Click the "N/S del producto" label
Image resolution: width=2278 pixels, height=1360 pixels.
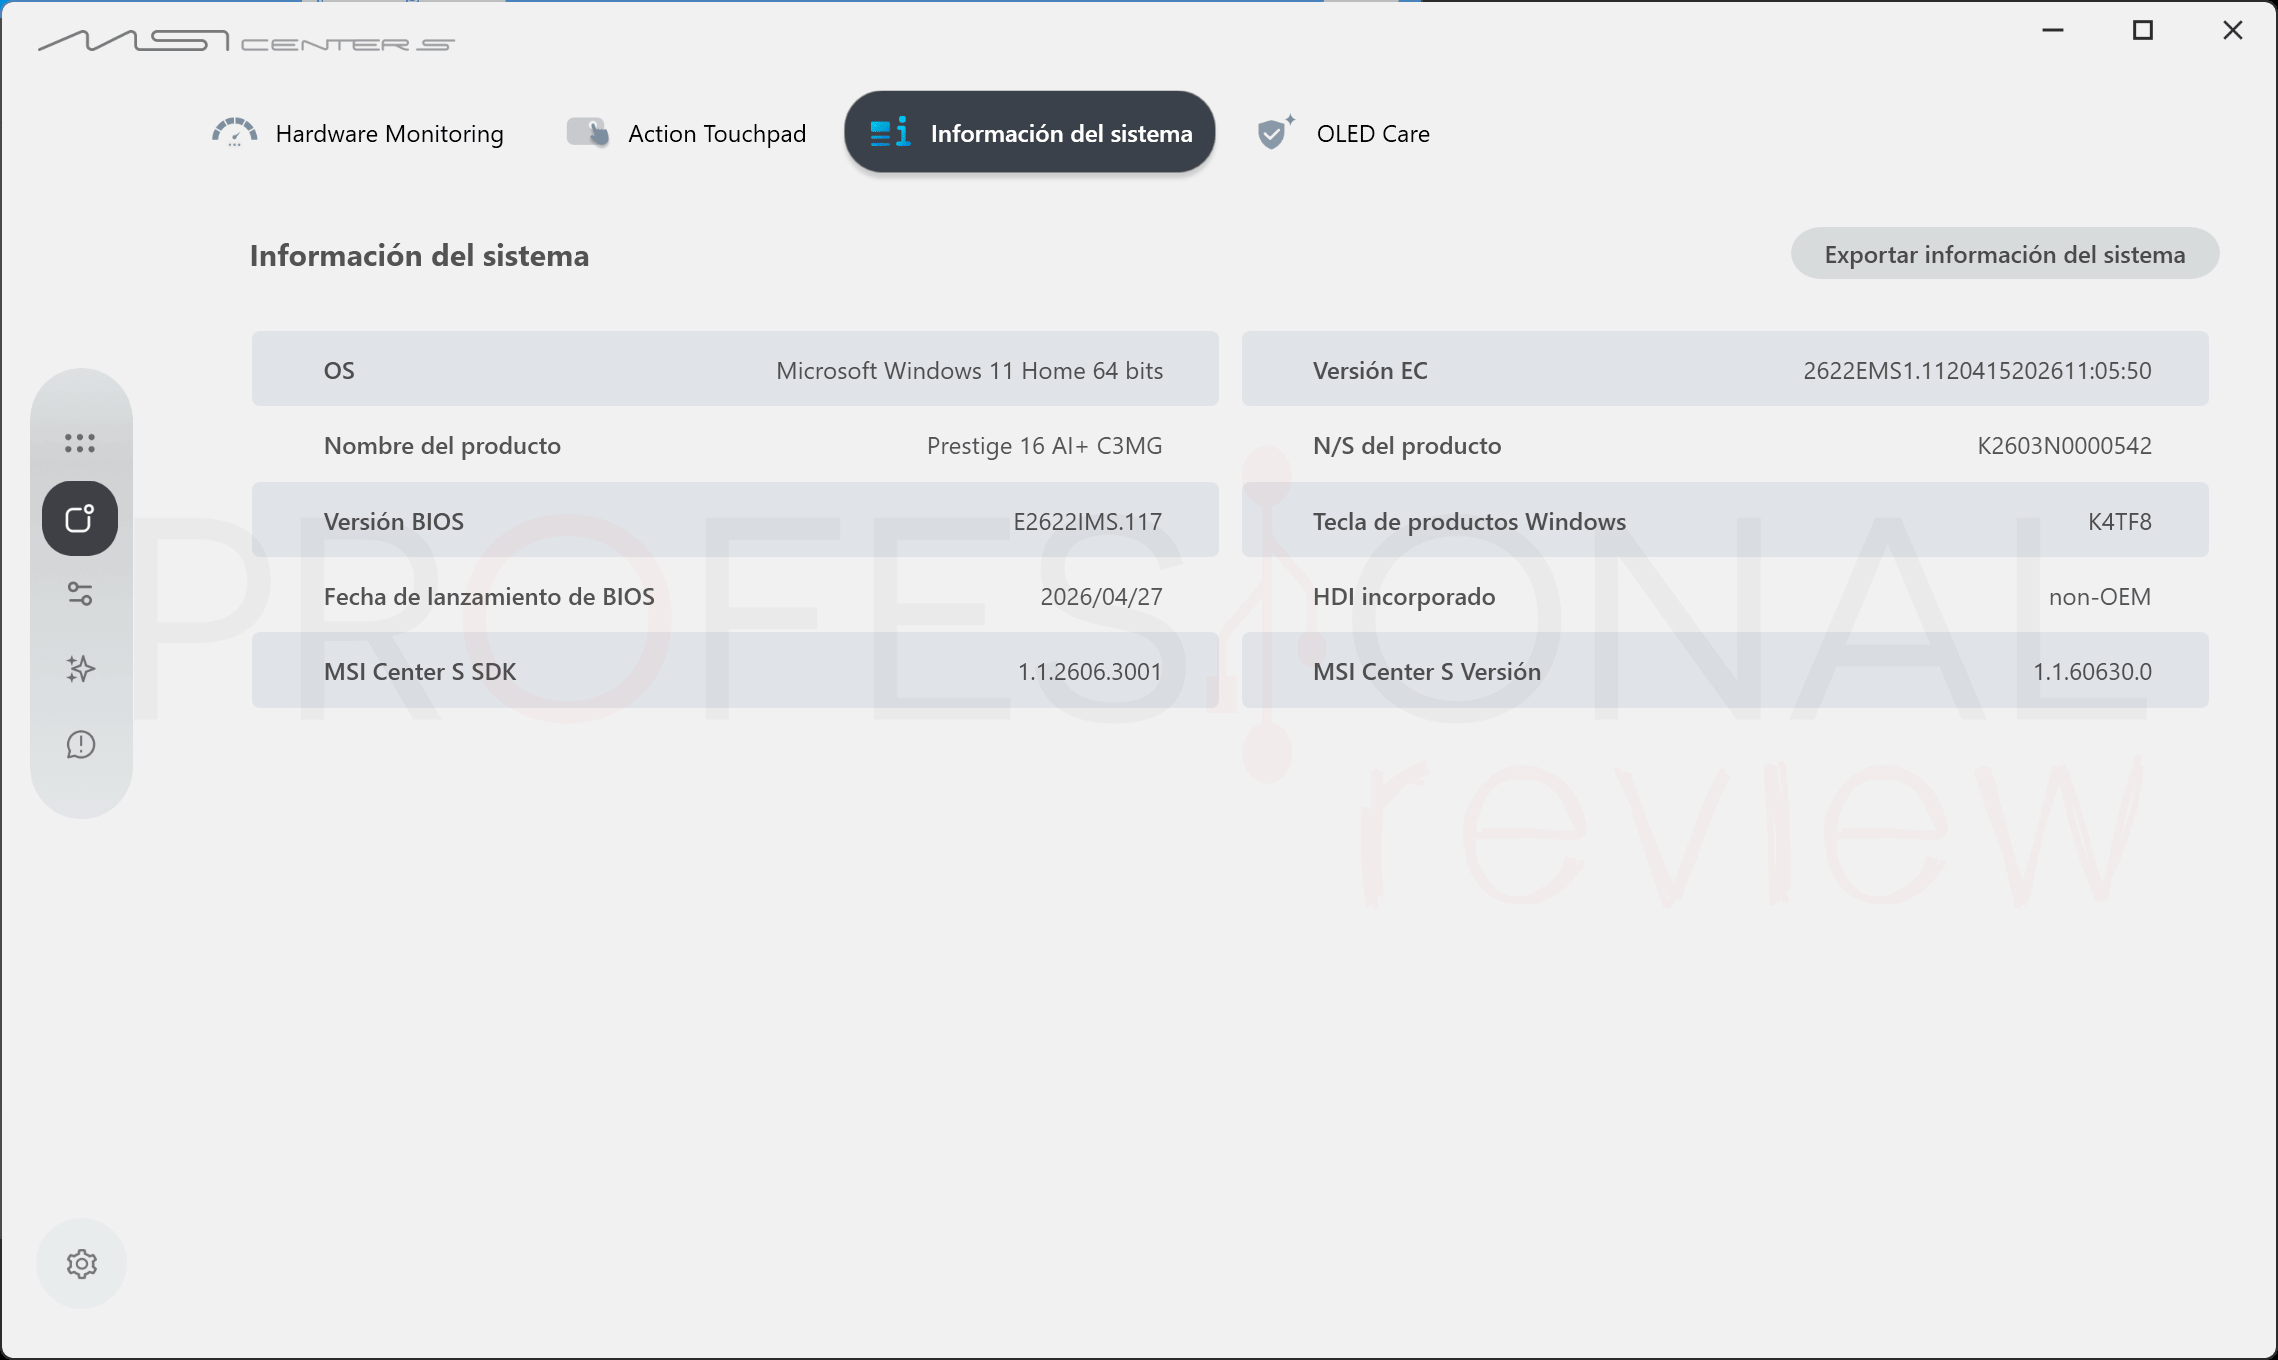[x=1407, y=445]
